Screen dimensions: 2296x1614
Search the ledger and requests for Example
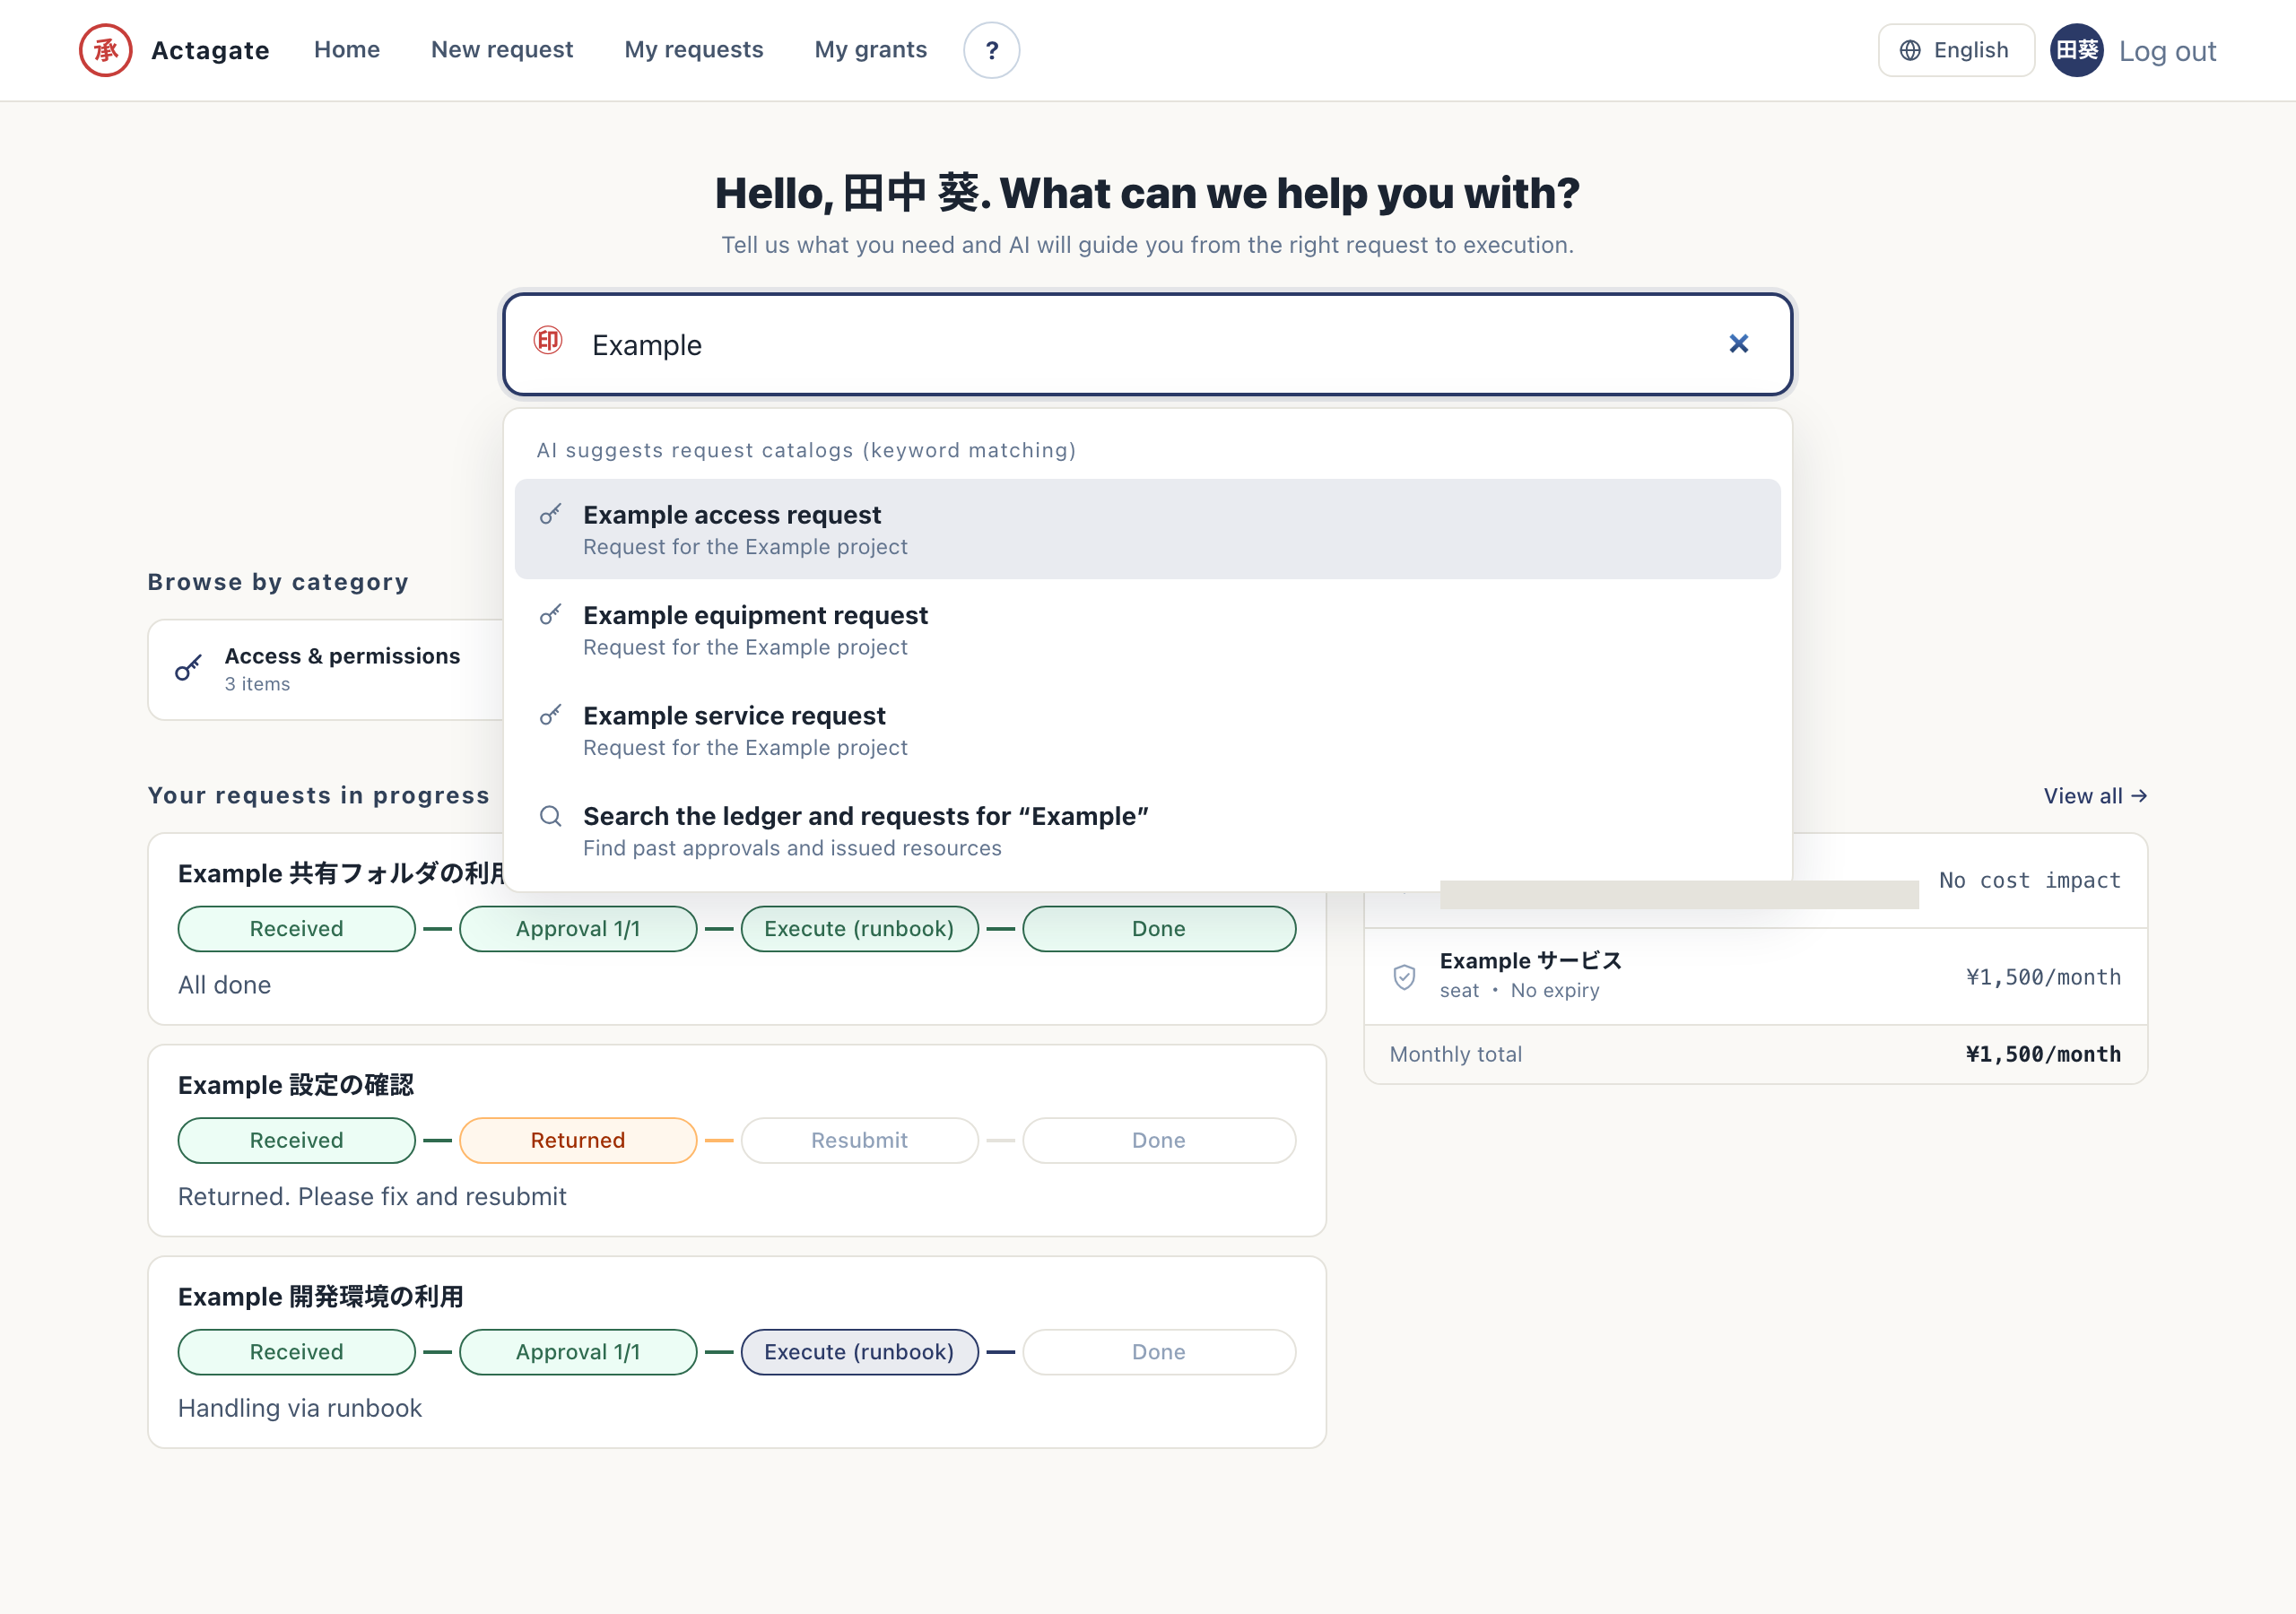[x=1147, y=831]
